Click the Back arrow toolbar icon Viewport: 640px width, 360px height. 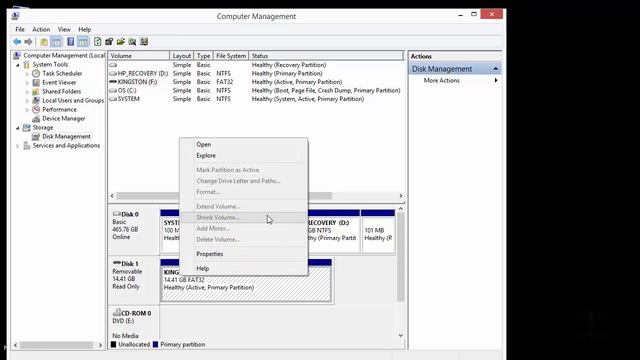pos(17,42)
